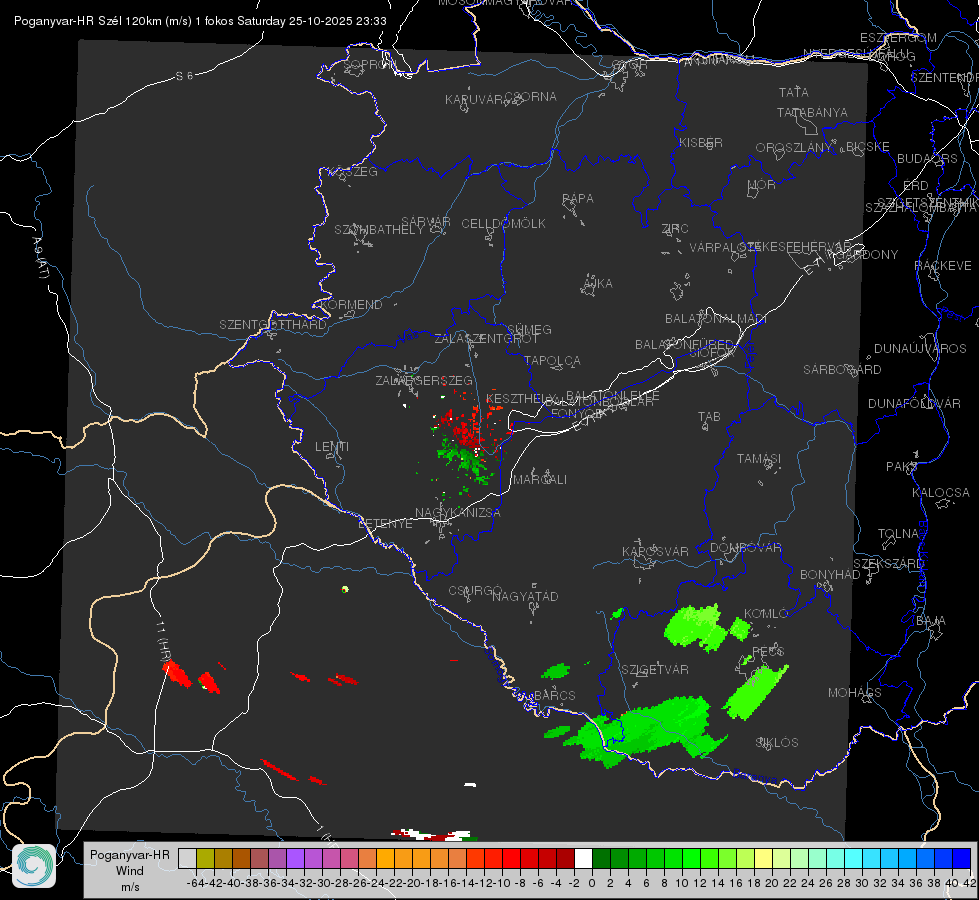The height and width of the screenshot is (900, 979).
Task: Select the BALATONFÜRED label
Action: click(684, 345)
